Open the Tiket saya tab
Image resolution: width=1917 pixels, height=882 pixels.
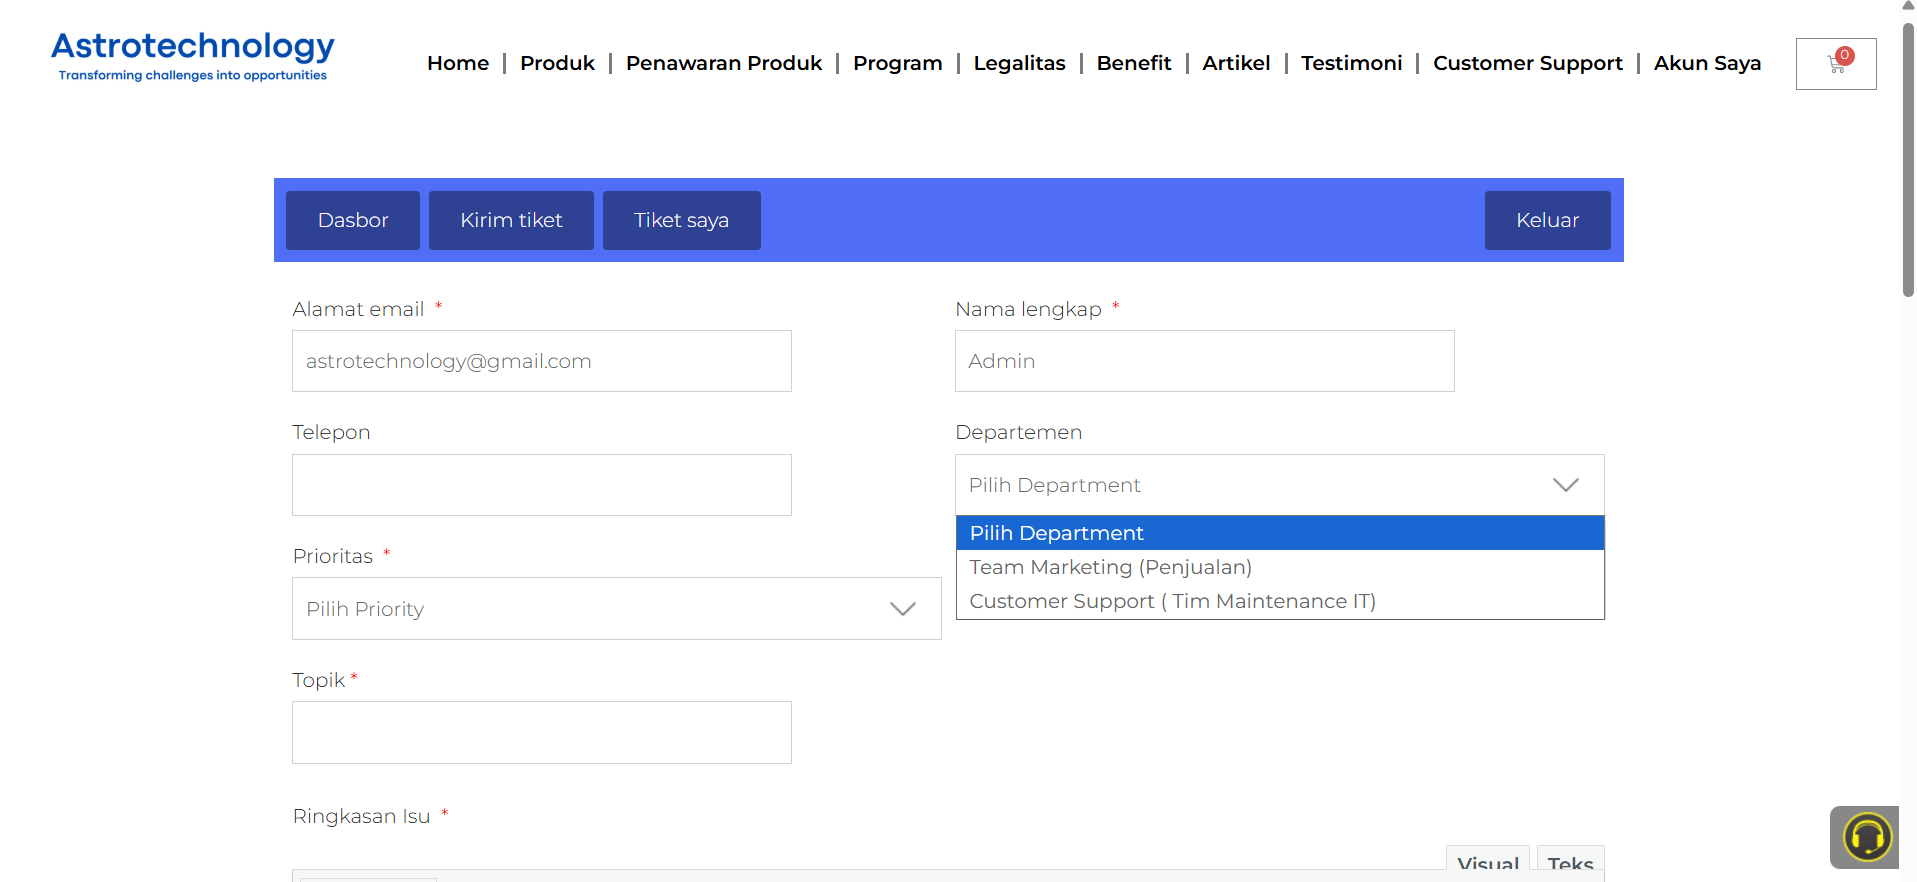(681, 220)
